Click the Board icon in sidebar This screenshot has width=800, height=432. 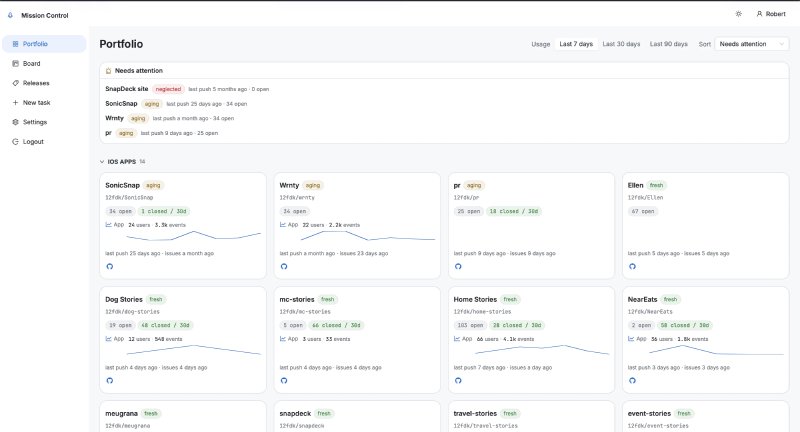[x=15, y=63]
